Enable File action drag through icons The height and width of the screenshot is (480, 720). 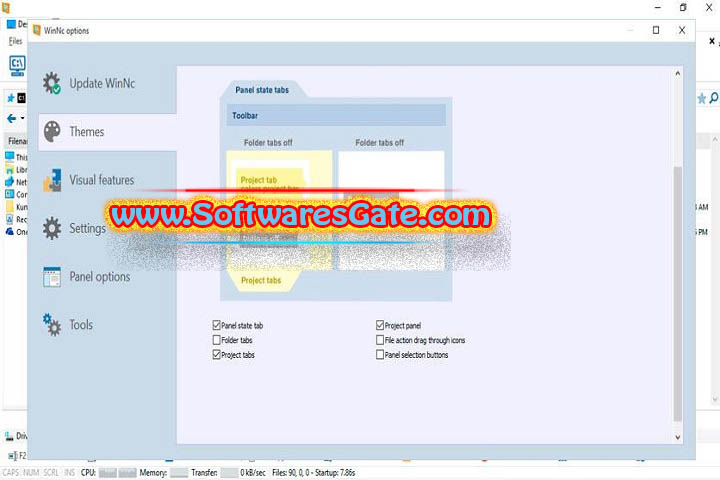coord(380,340)
